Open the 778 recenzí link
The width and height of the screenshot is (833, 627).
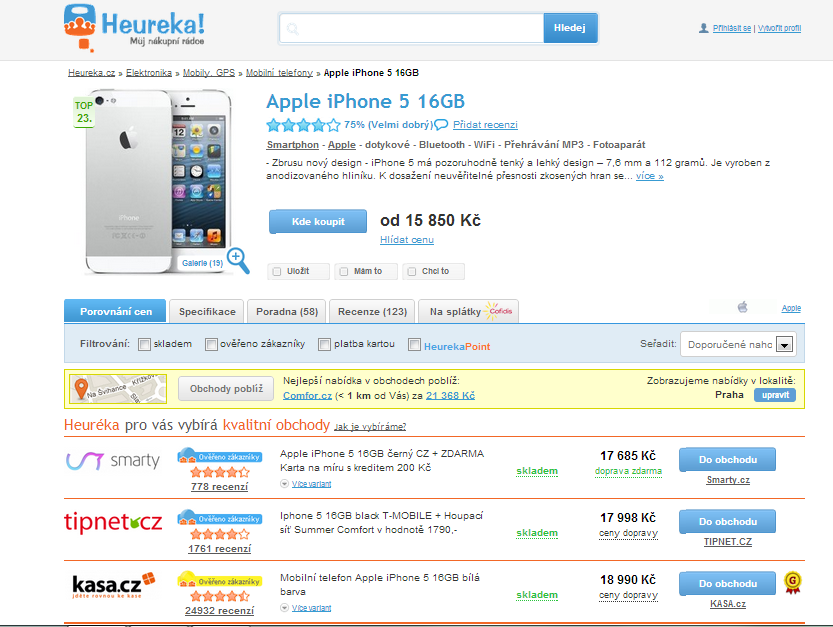point(219,487)
